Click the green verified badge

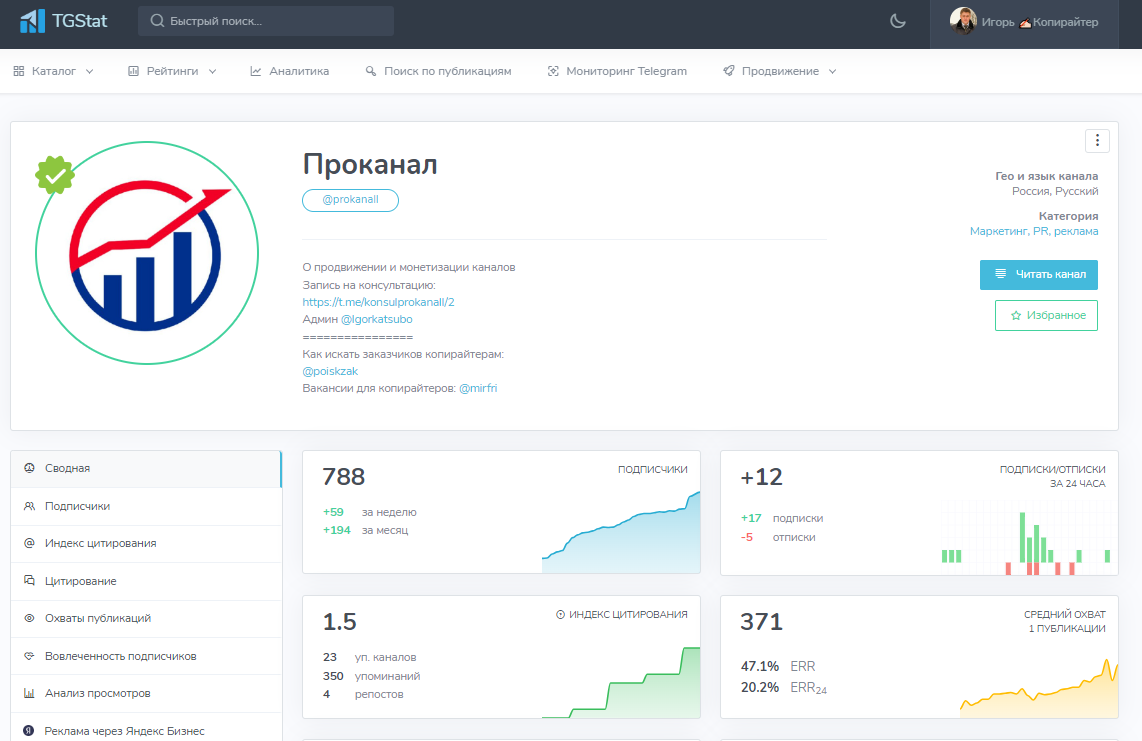[55, 175]
